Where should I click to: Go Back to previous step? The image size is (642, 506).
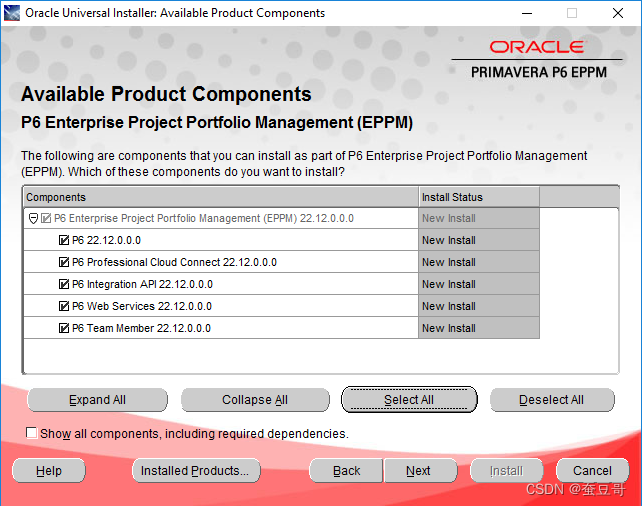point(346,471)
